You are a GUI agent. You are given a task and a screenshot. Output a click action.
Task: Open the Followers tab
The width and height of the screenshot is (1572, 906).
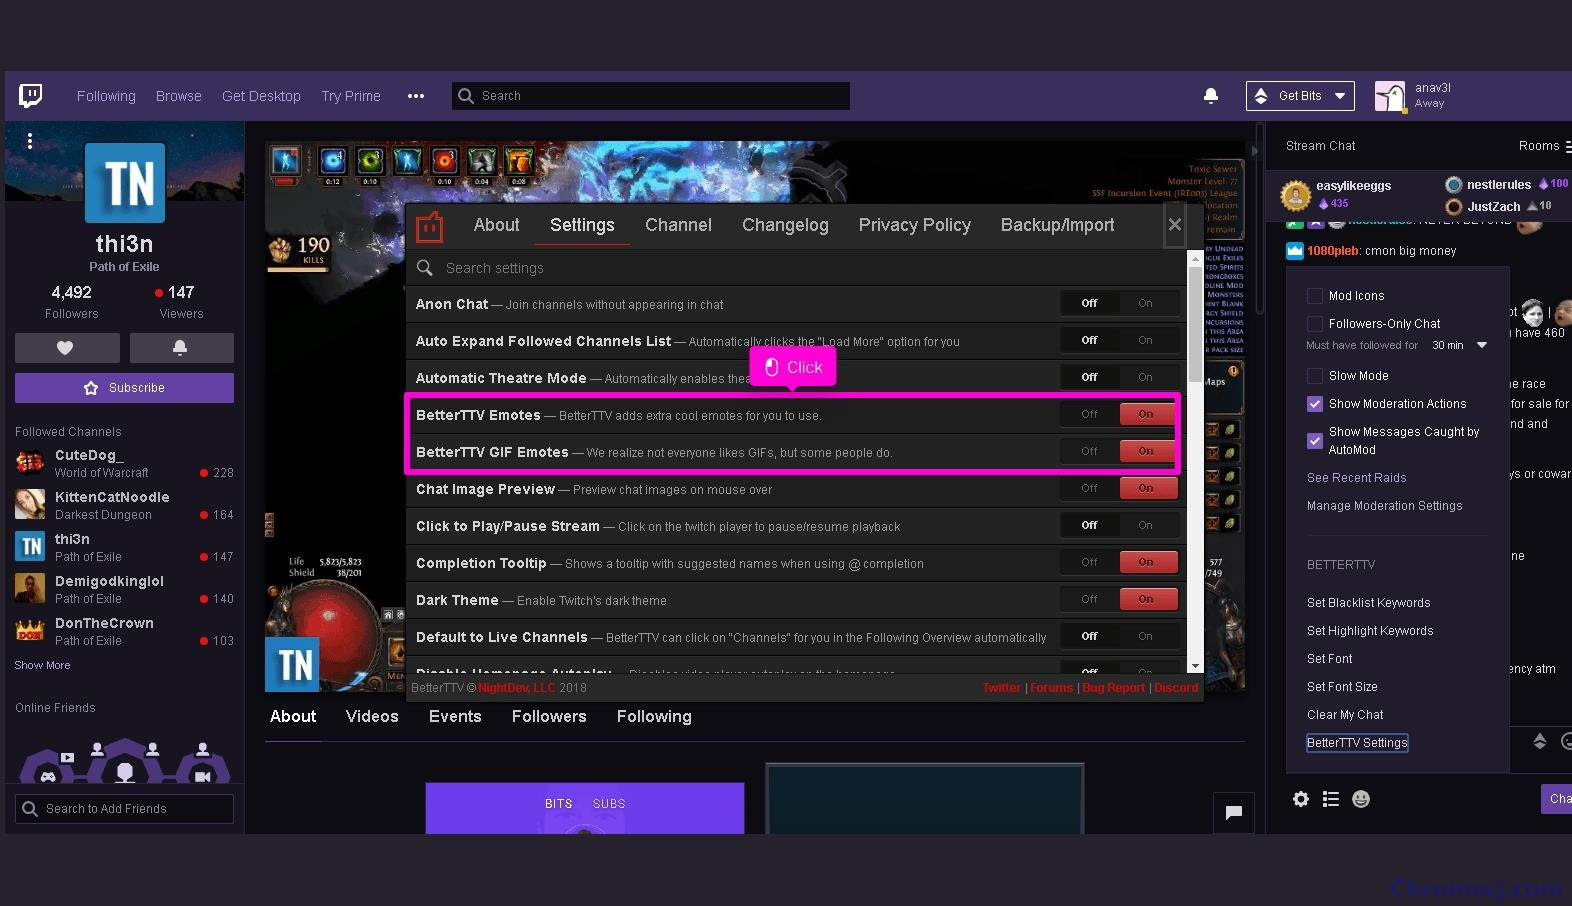549,716
